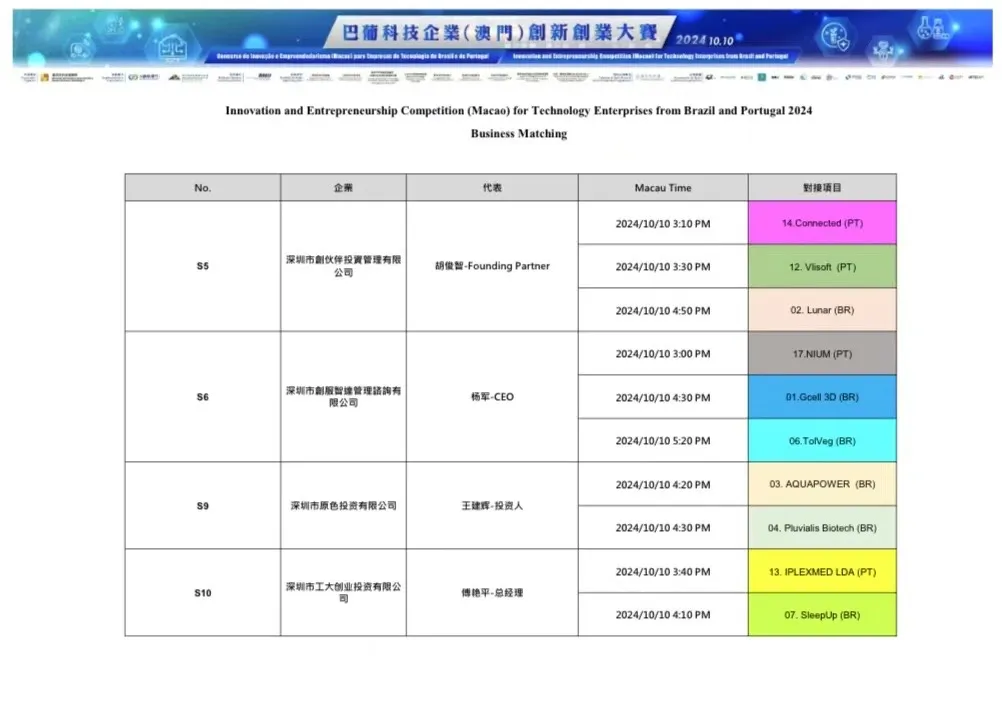Click the '2024/10/10 3:10 PM' time cell
Viewport: 1002px width, 704px height.
tap(661, 222)
